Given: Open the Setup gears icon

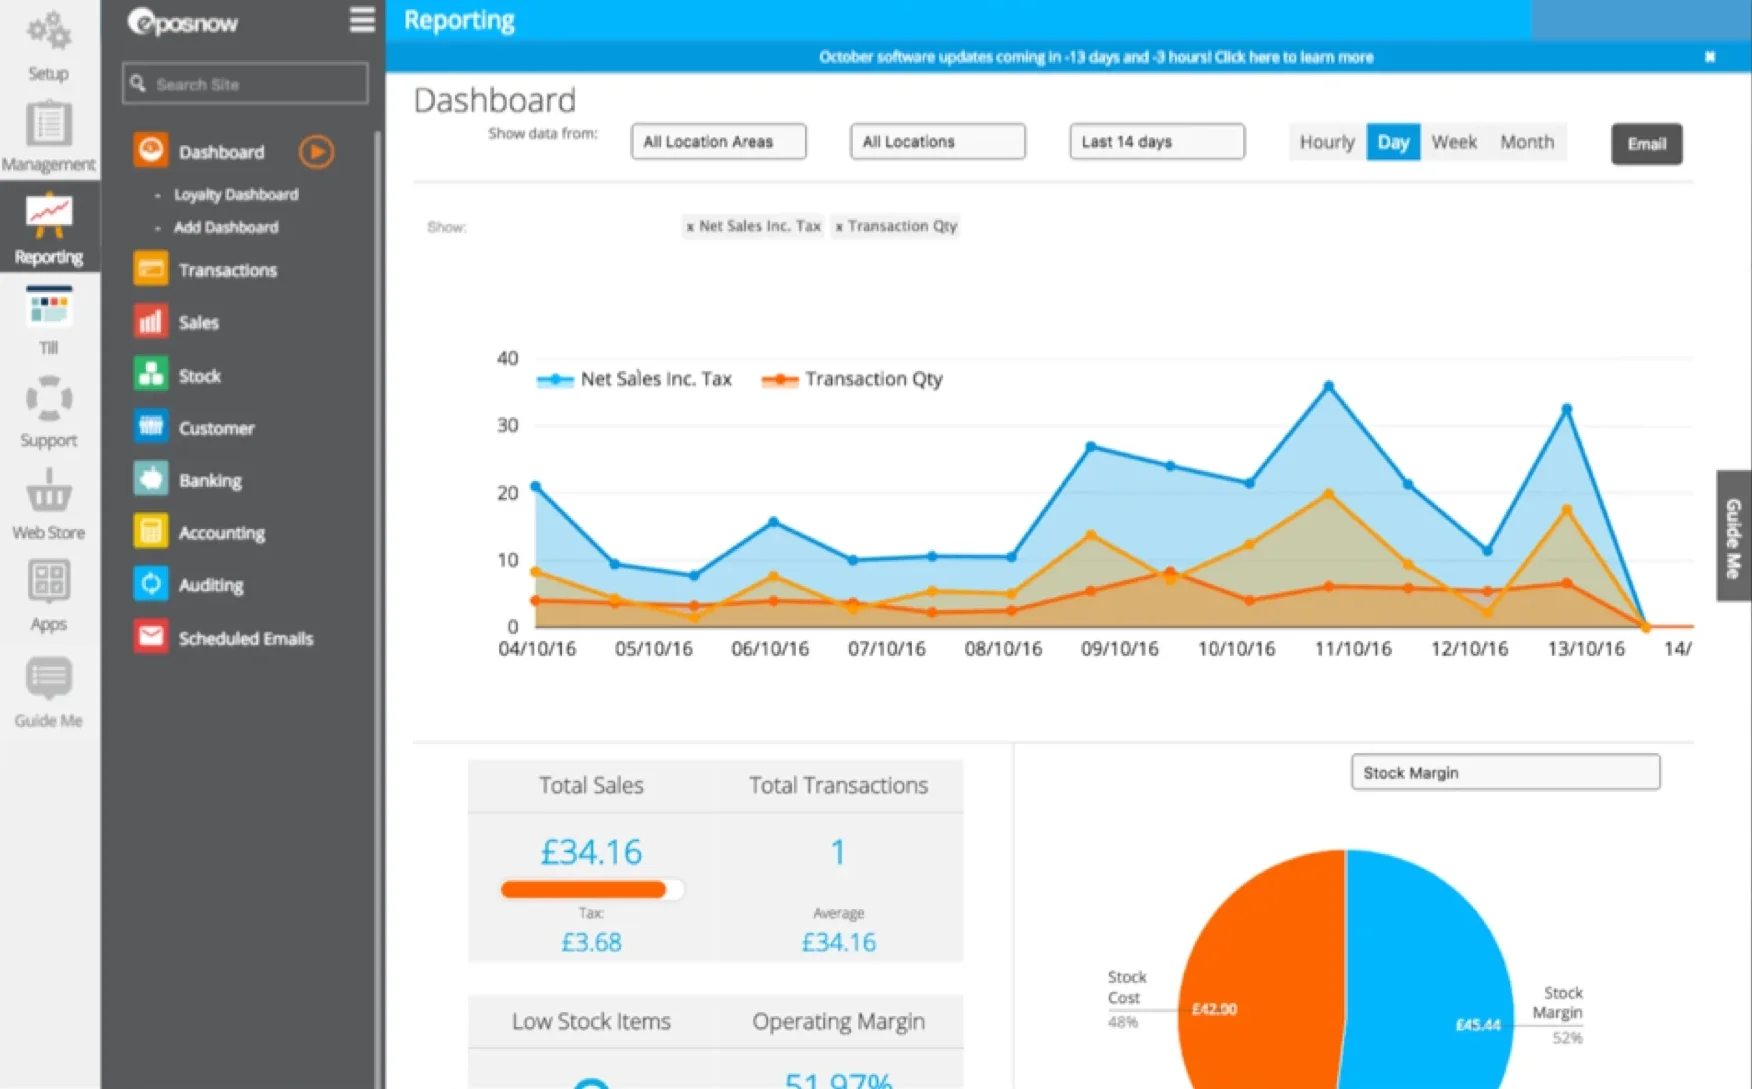Looking at the screenshot, I should (48, 33).
